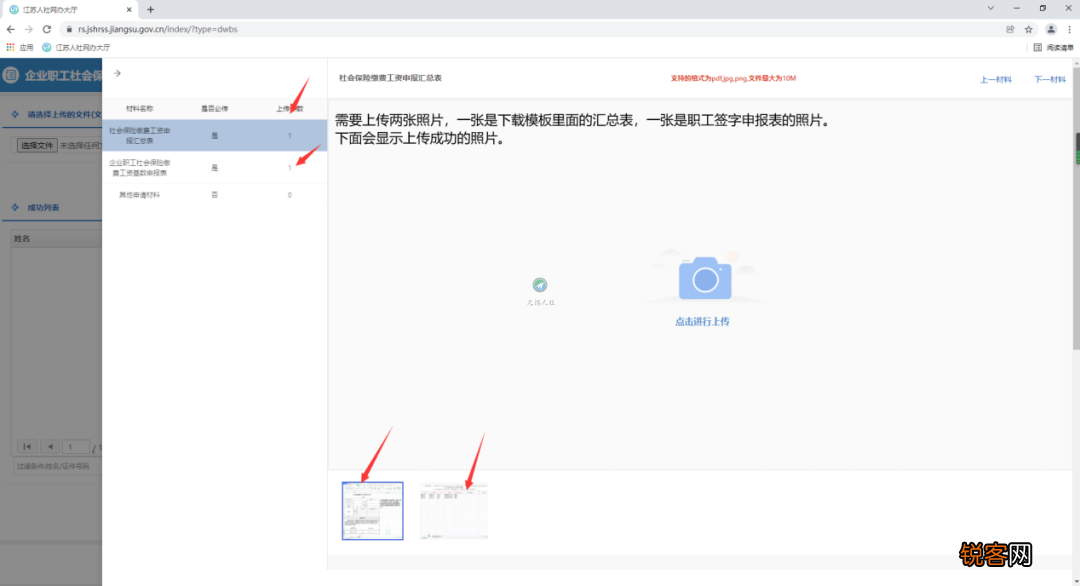Open the 阅读清单 reading list icon
The width and height of the screenshot is (1080, 586).
tap(1039, 46)
